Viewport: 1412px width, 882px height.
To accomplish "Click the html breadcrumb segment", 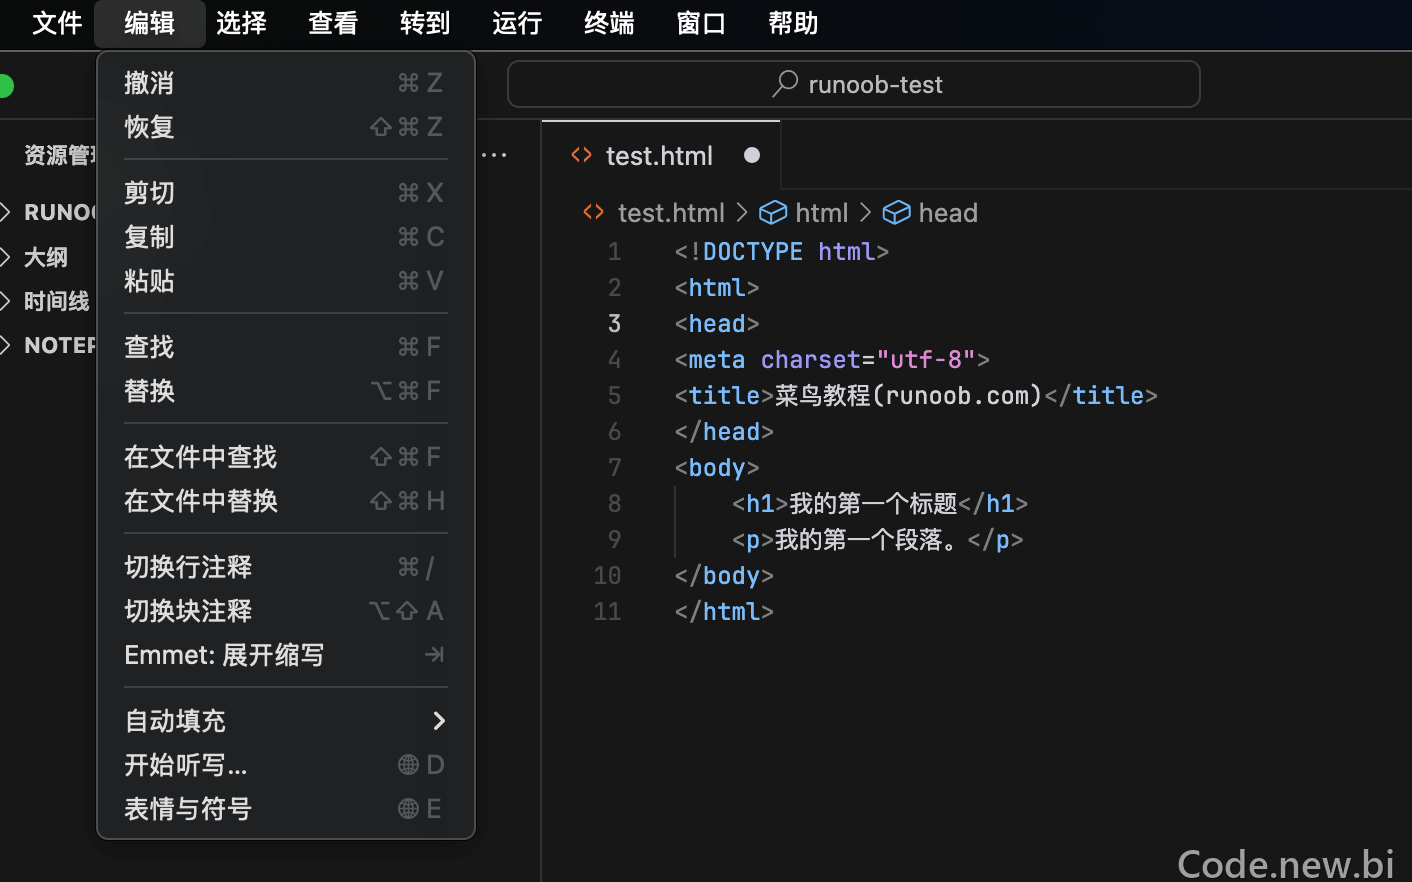I will coord(822,213).
